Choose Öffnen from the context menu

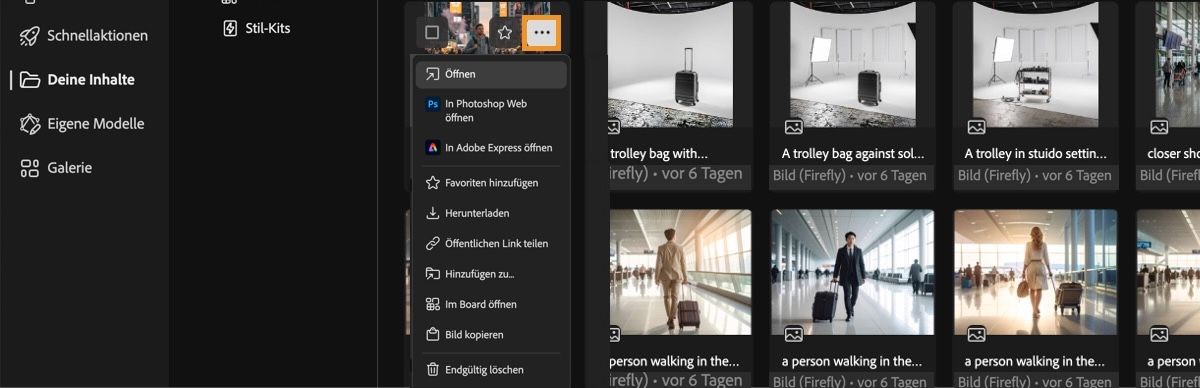click(x=491, y=74)
